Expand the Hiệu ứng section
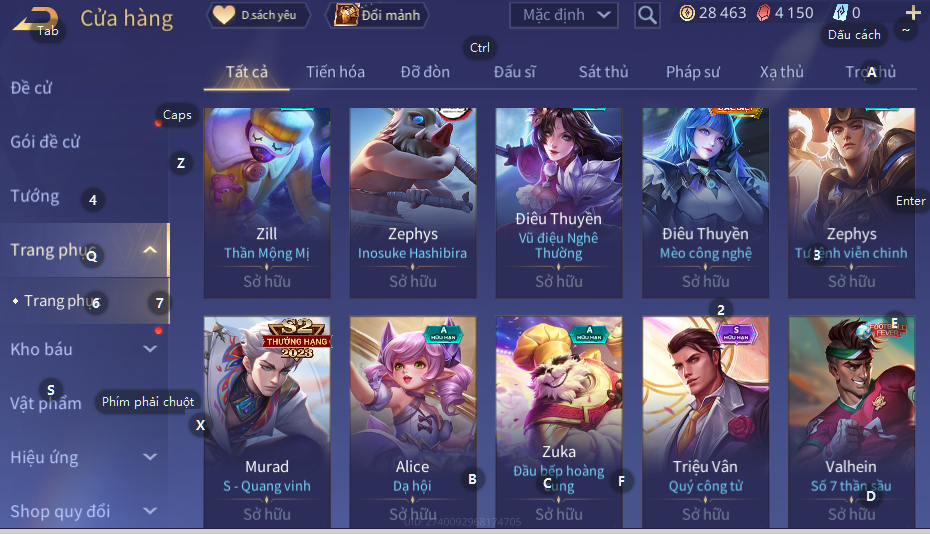 [150, 457]
